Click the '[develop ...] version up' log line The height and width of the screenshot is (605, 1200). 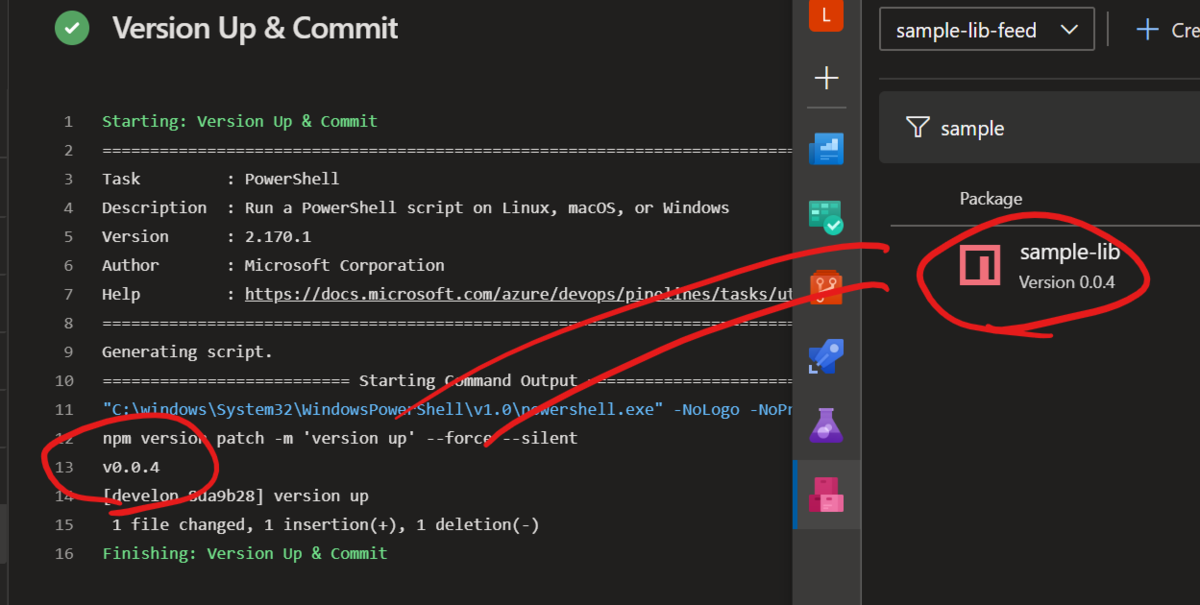(235, 496)
